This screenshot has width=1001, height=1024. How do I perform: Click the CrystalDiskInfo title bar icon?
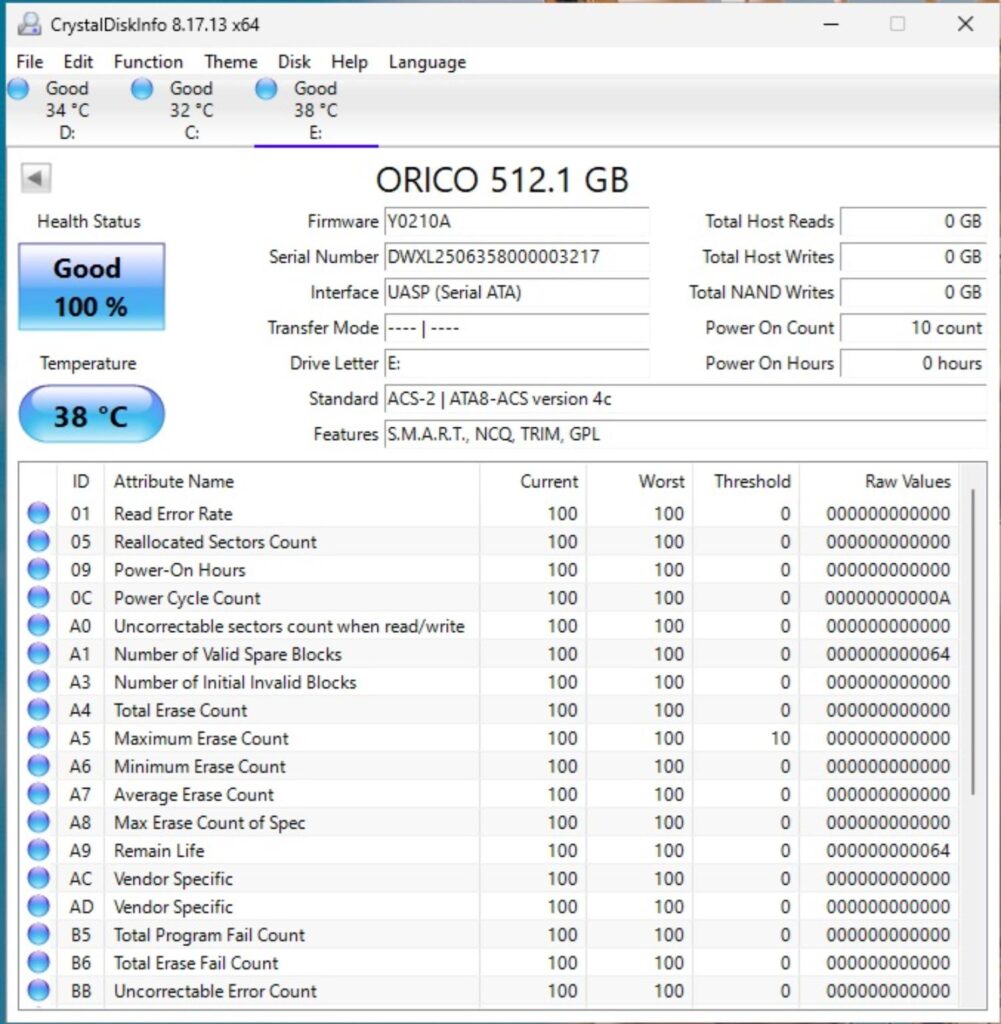29,24
